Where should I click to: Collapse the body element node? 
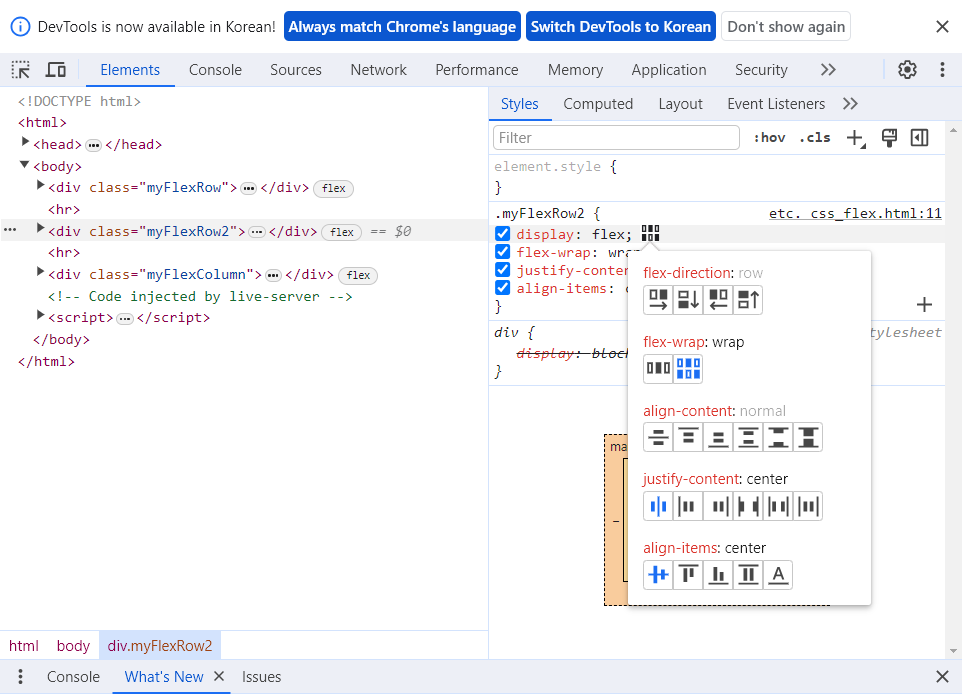click(25, 164)
